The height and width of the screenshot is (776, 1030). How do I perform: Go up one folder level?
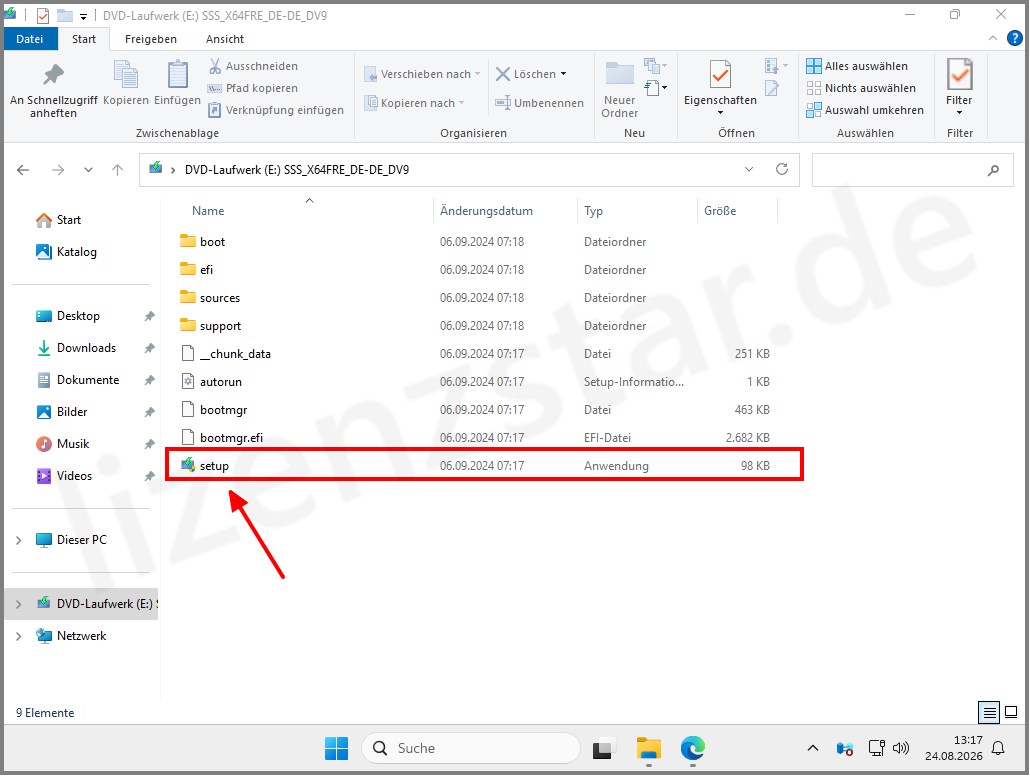click(118, 170)
